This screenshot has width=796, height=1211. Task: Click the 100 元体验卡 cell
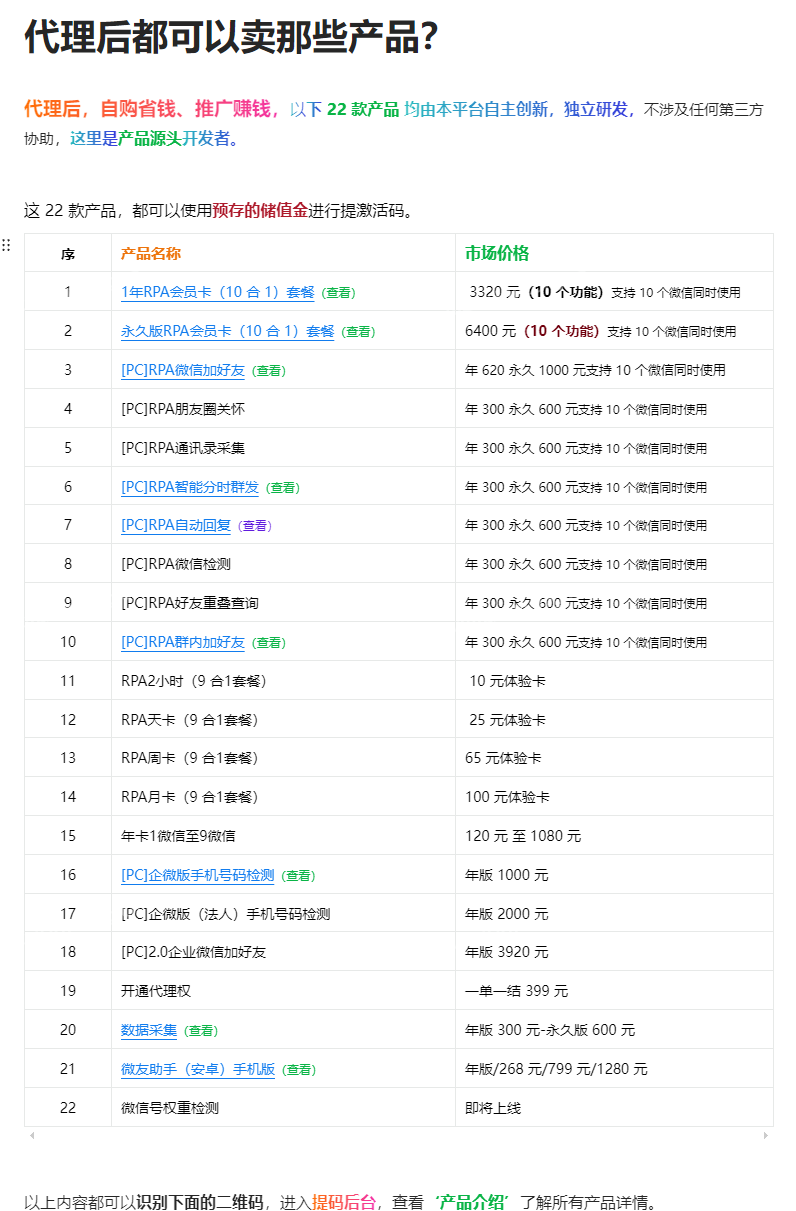pyautogui.click(x=614, y=797)
